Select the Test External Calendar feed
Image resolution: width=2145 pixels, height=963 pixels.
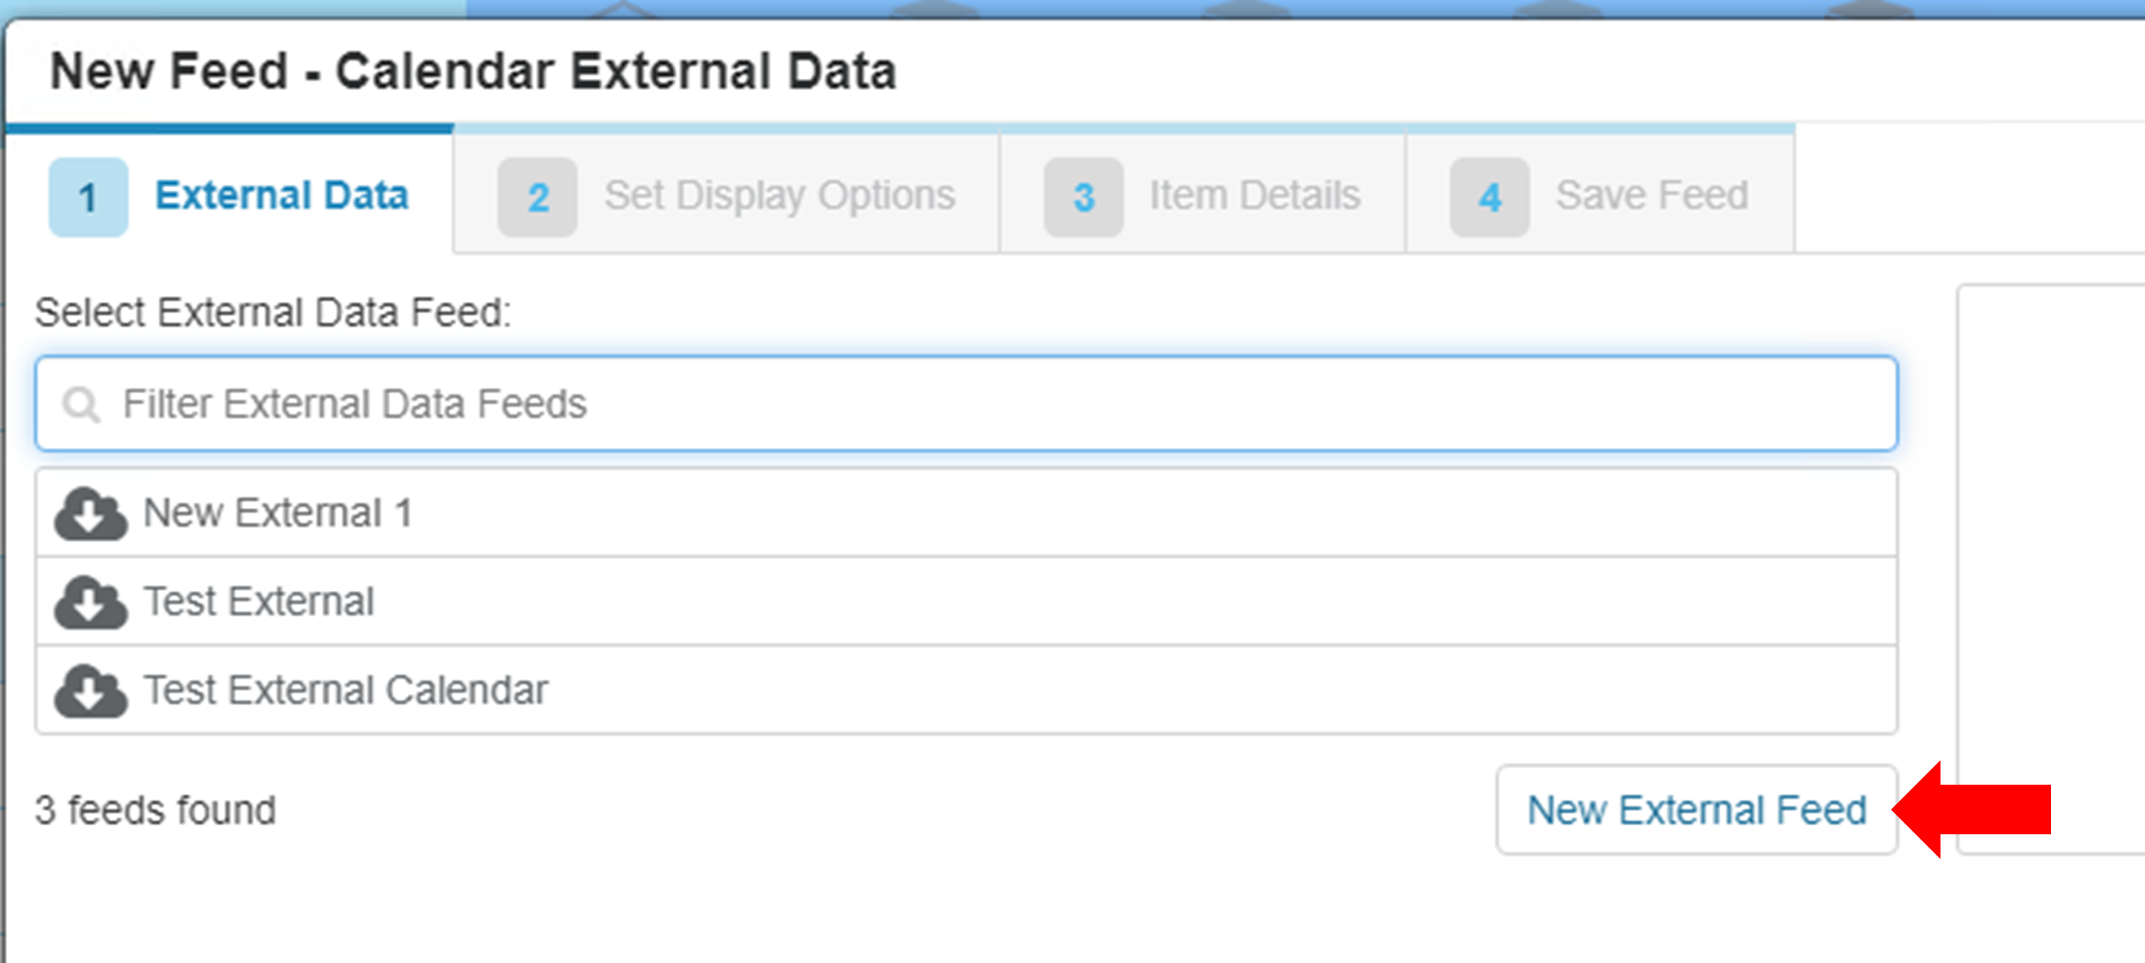(345, 689)
